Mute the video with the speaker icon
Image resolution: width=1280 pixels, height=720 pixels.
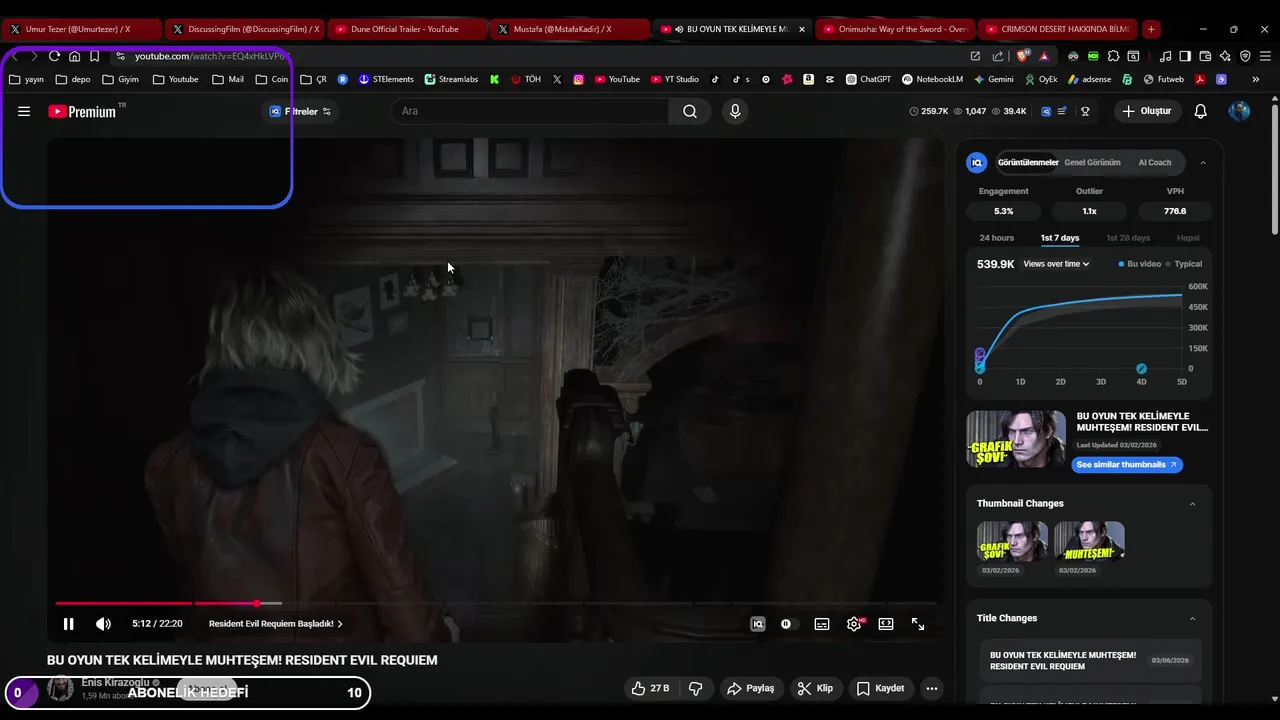[x=103, y=624]
